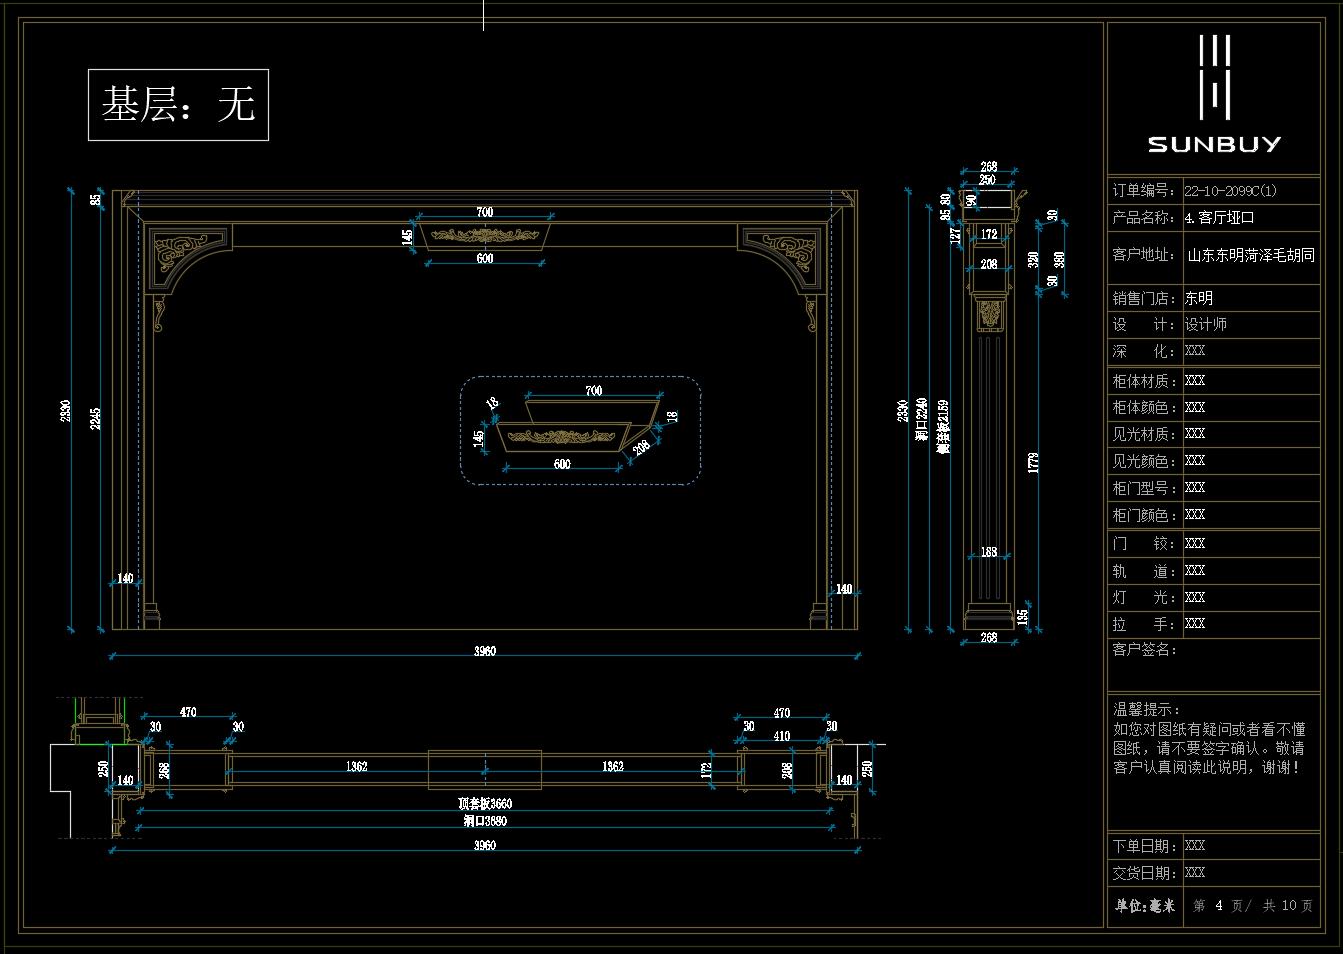Click the 3960 dimension below the front elevation
Image resolution: width=1343 pixels, height=954 pixels.
point(485,651)
